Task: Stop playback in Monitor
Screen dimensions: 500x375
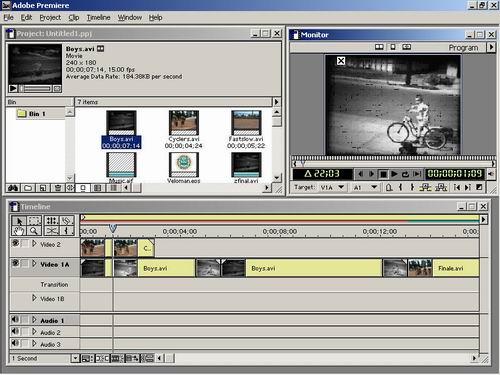Action: (383, 174)
